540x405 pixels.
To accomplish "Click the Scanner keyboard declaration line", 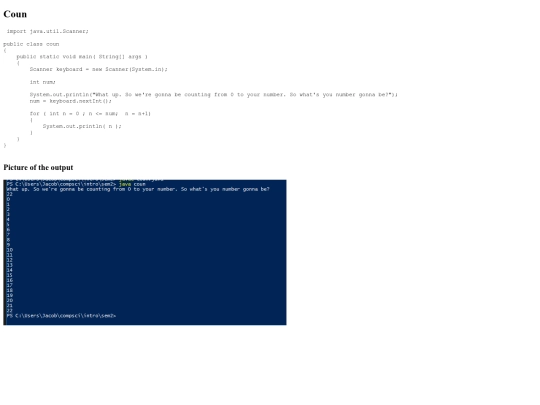I will 98,69.
